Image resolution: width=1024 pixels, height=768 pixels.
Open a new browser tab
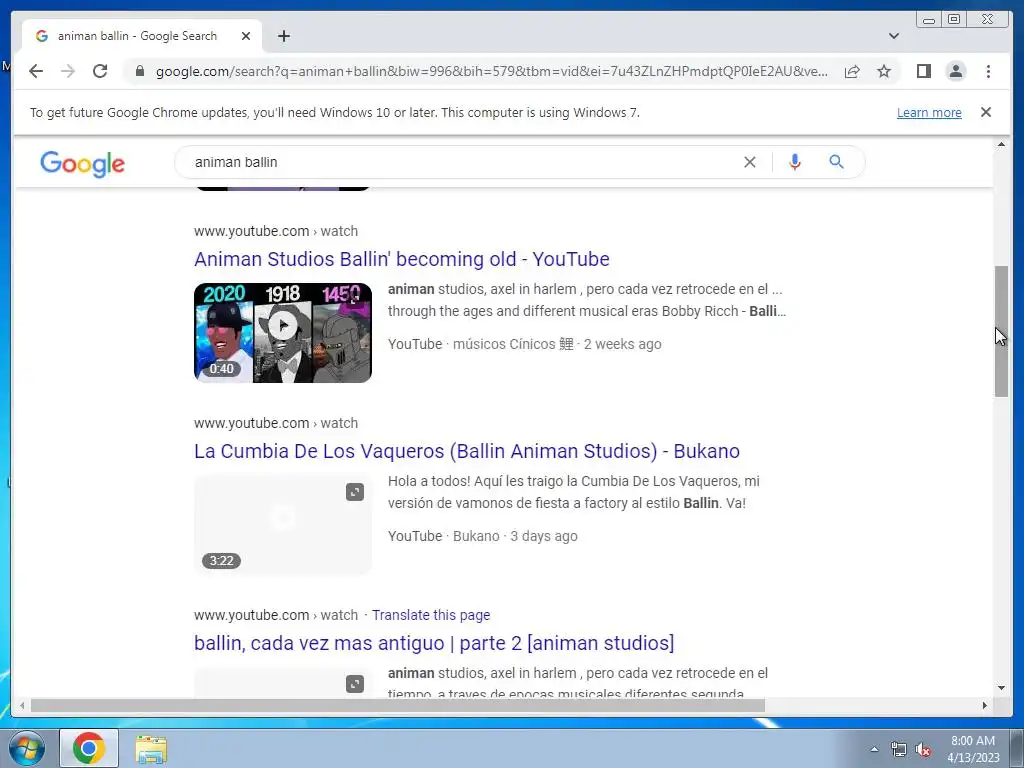click(283, 36)
